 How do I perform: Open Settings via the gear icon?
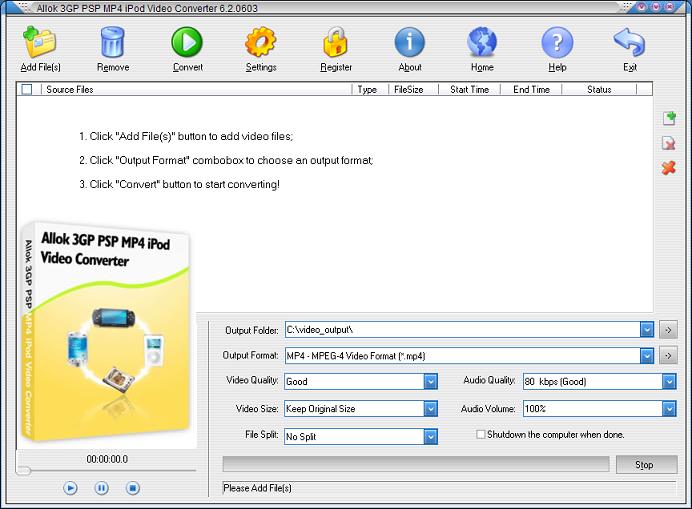(x=260, y=42)
